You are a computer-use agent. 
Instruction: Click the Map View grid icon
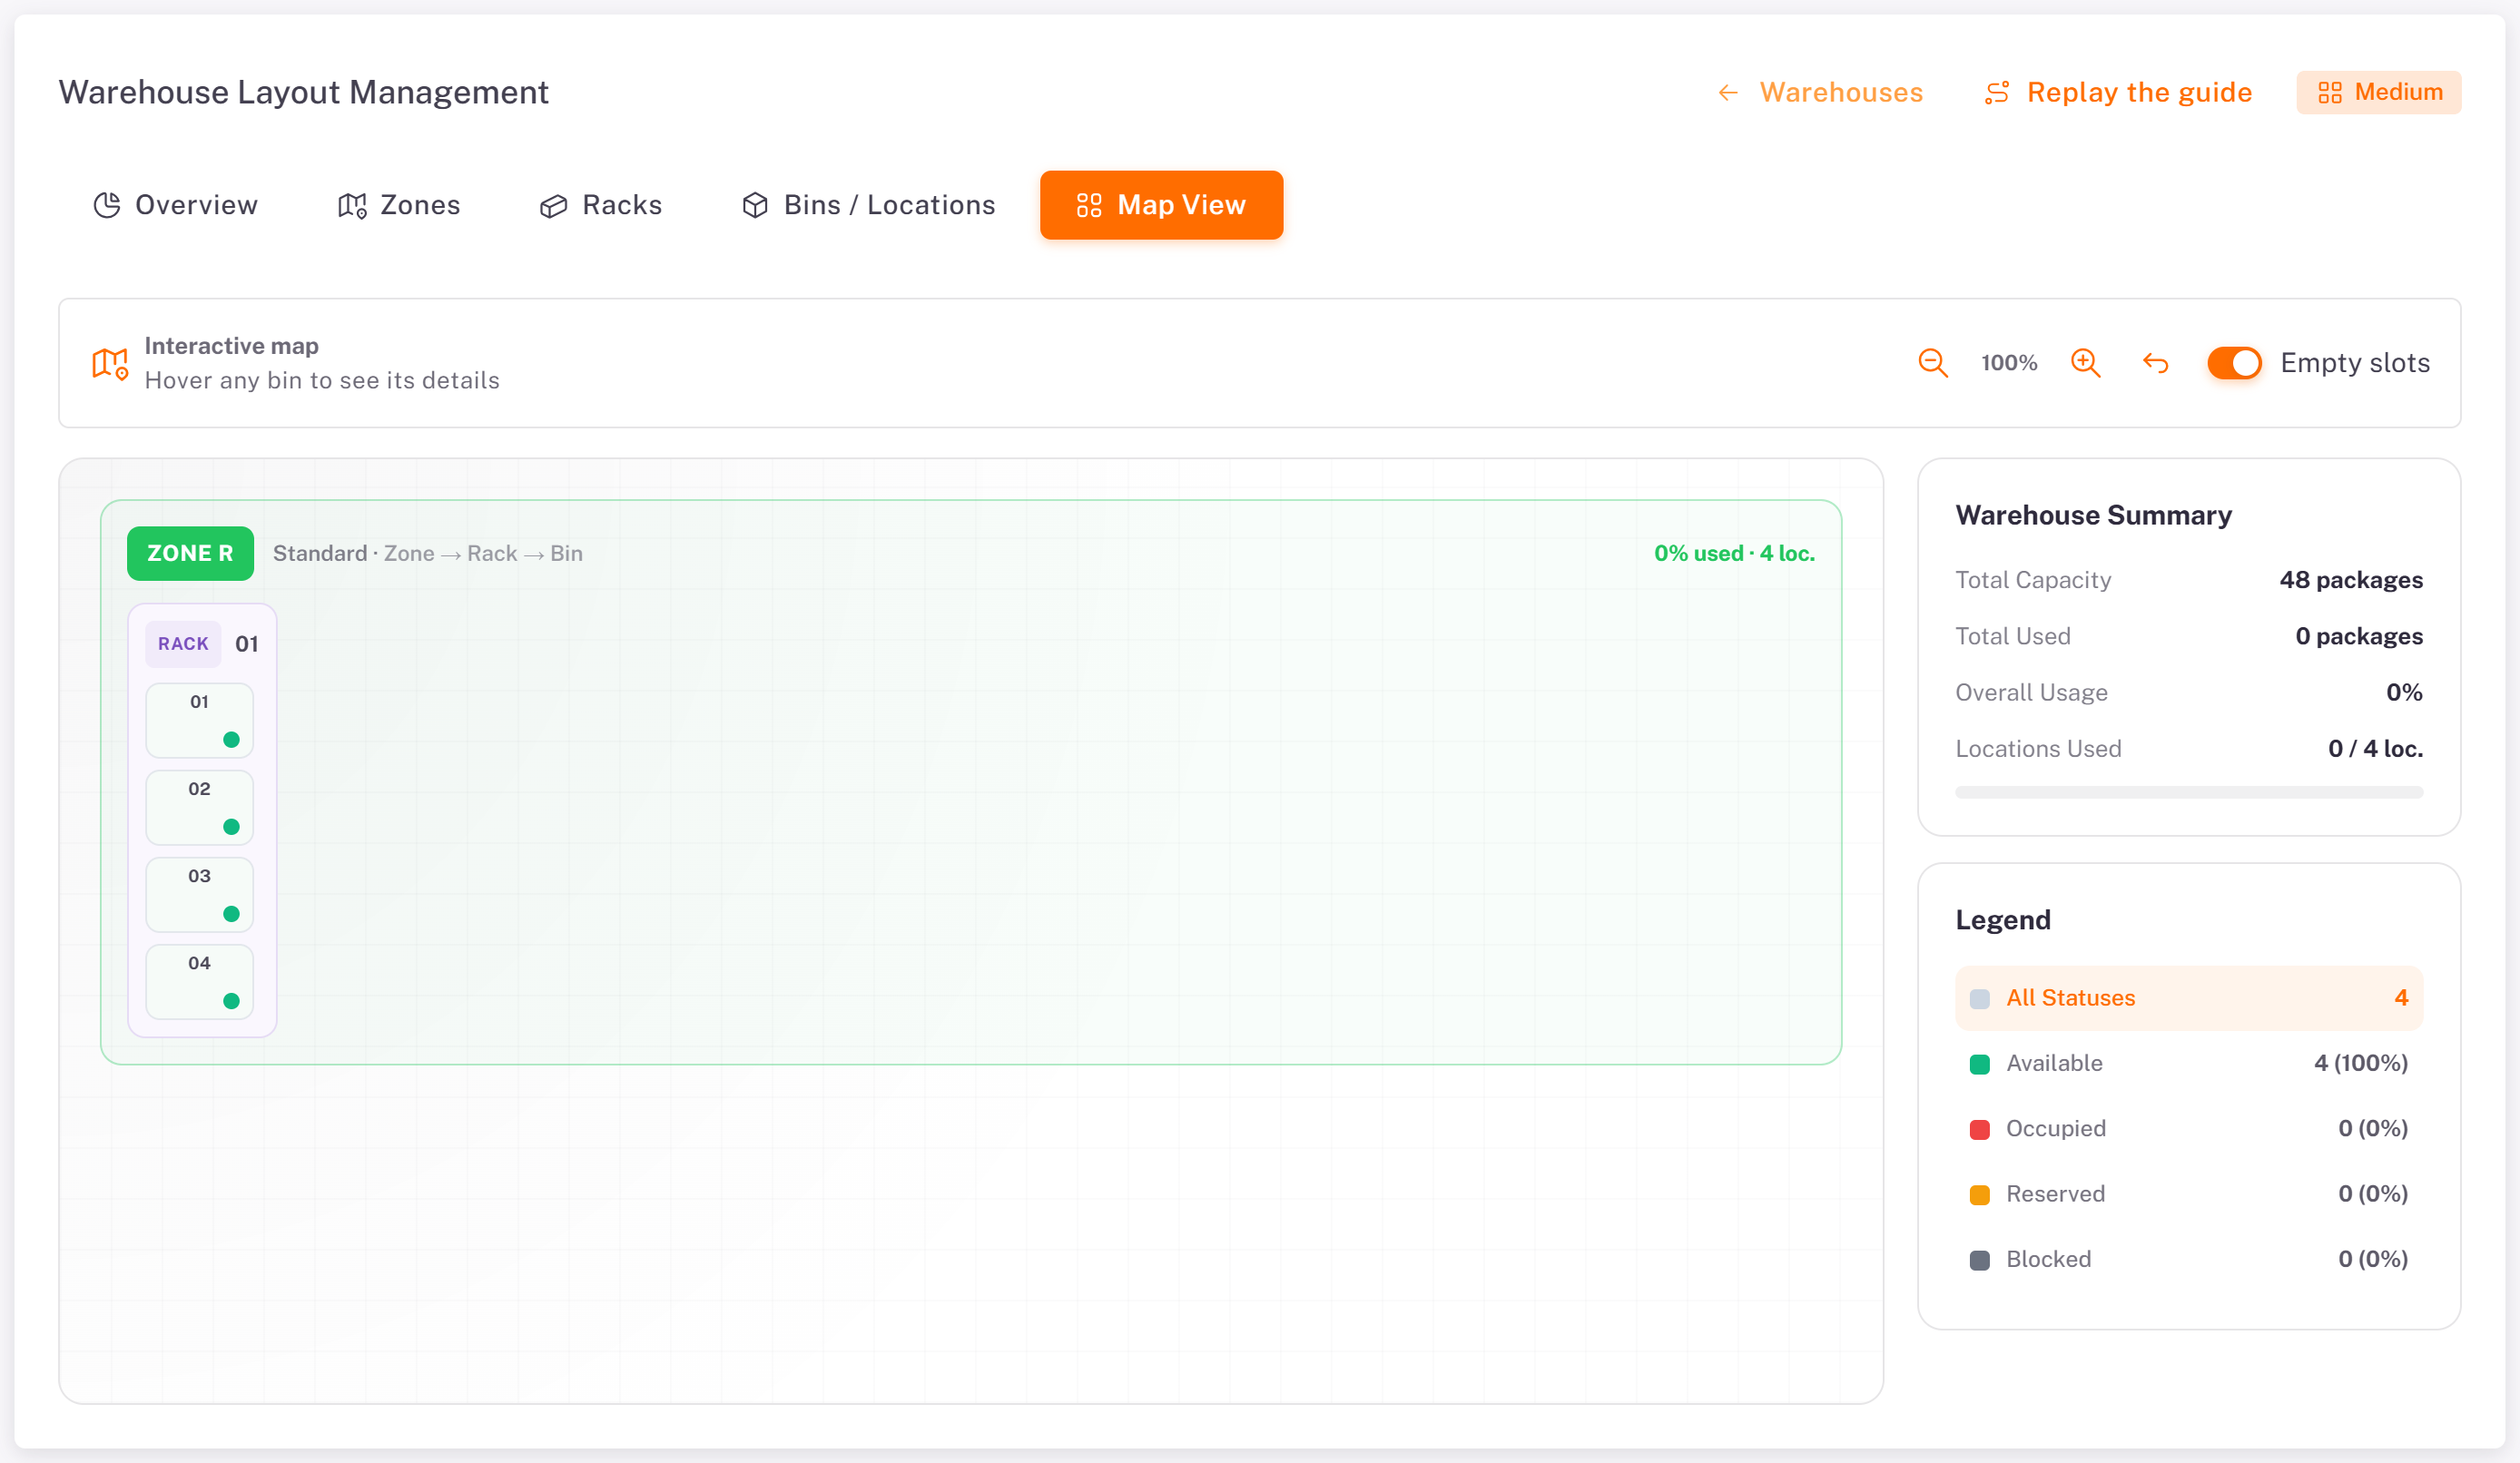tap(1089, 205)
